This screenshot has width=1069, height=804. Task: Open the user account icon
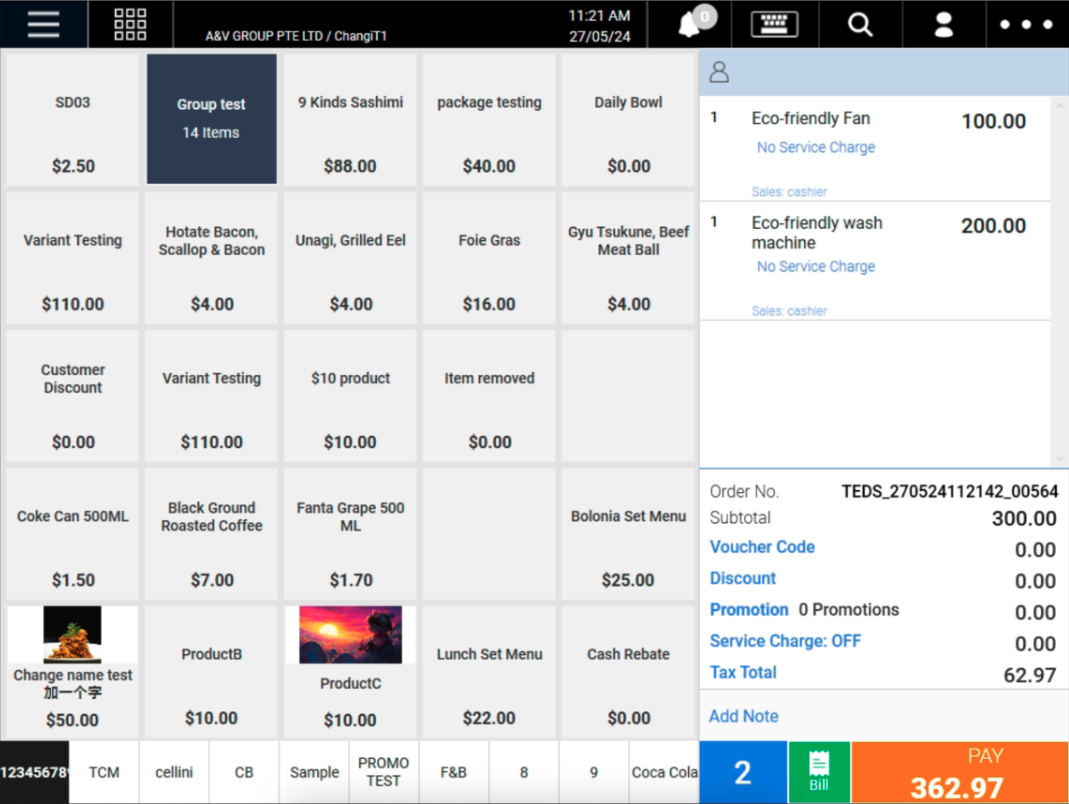click(x=943, y=24)
